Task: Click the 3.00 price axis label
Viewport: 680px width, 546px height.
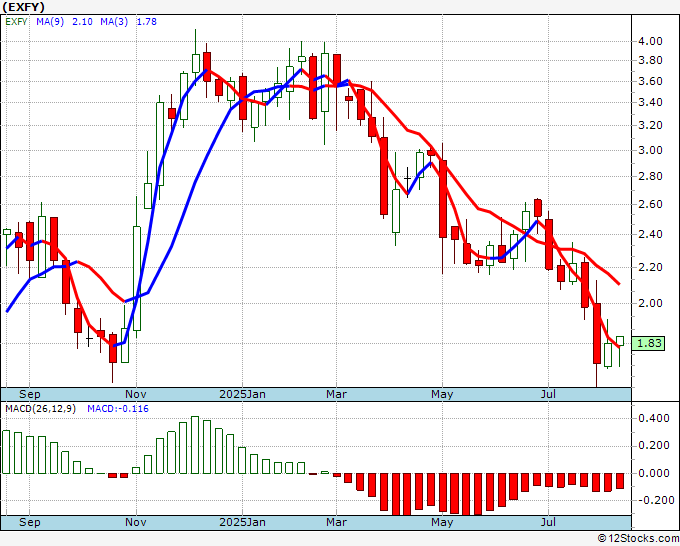Action: tap(650, 150)
